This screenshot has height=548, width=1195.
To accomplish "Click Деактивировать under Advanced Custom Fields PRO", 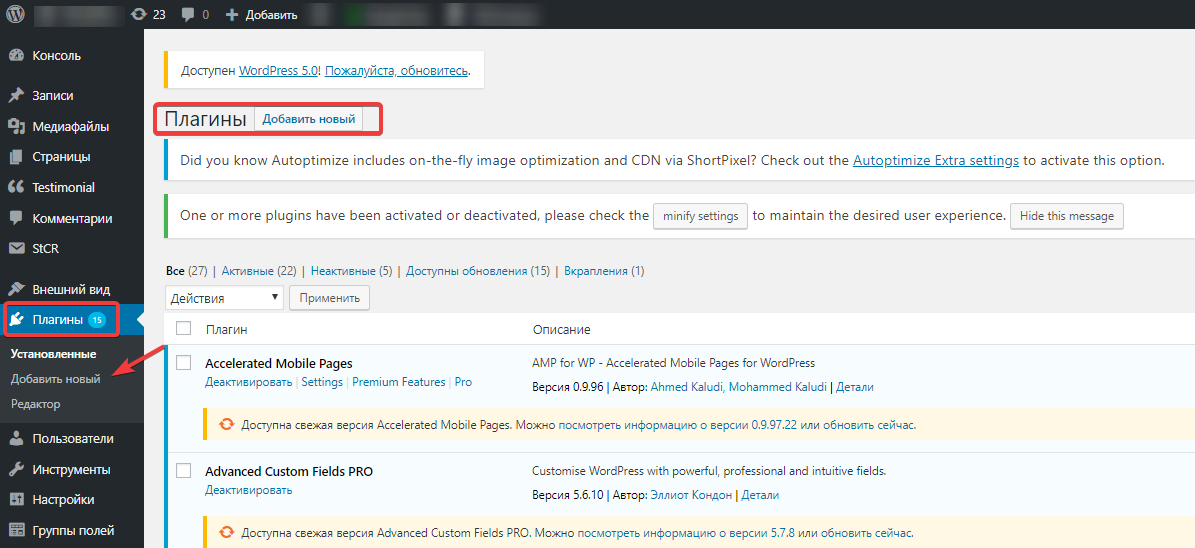I will 248,490.
